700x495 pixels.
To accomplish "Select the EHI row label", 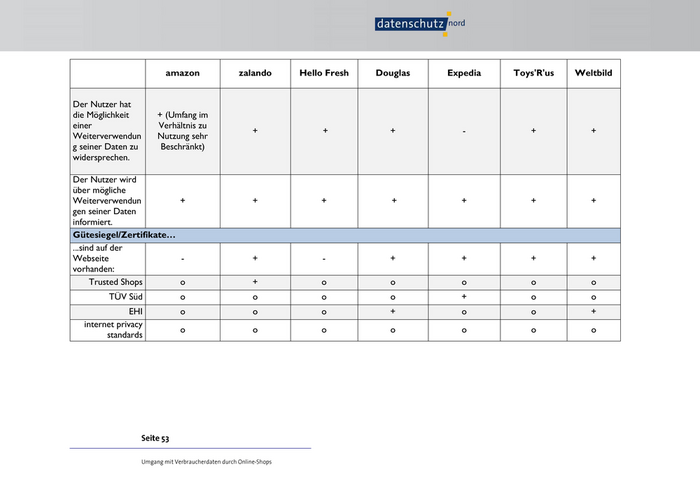I will click(135, 312).
